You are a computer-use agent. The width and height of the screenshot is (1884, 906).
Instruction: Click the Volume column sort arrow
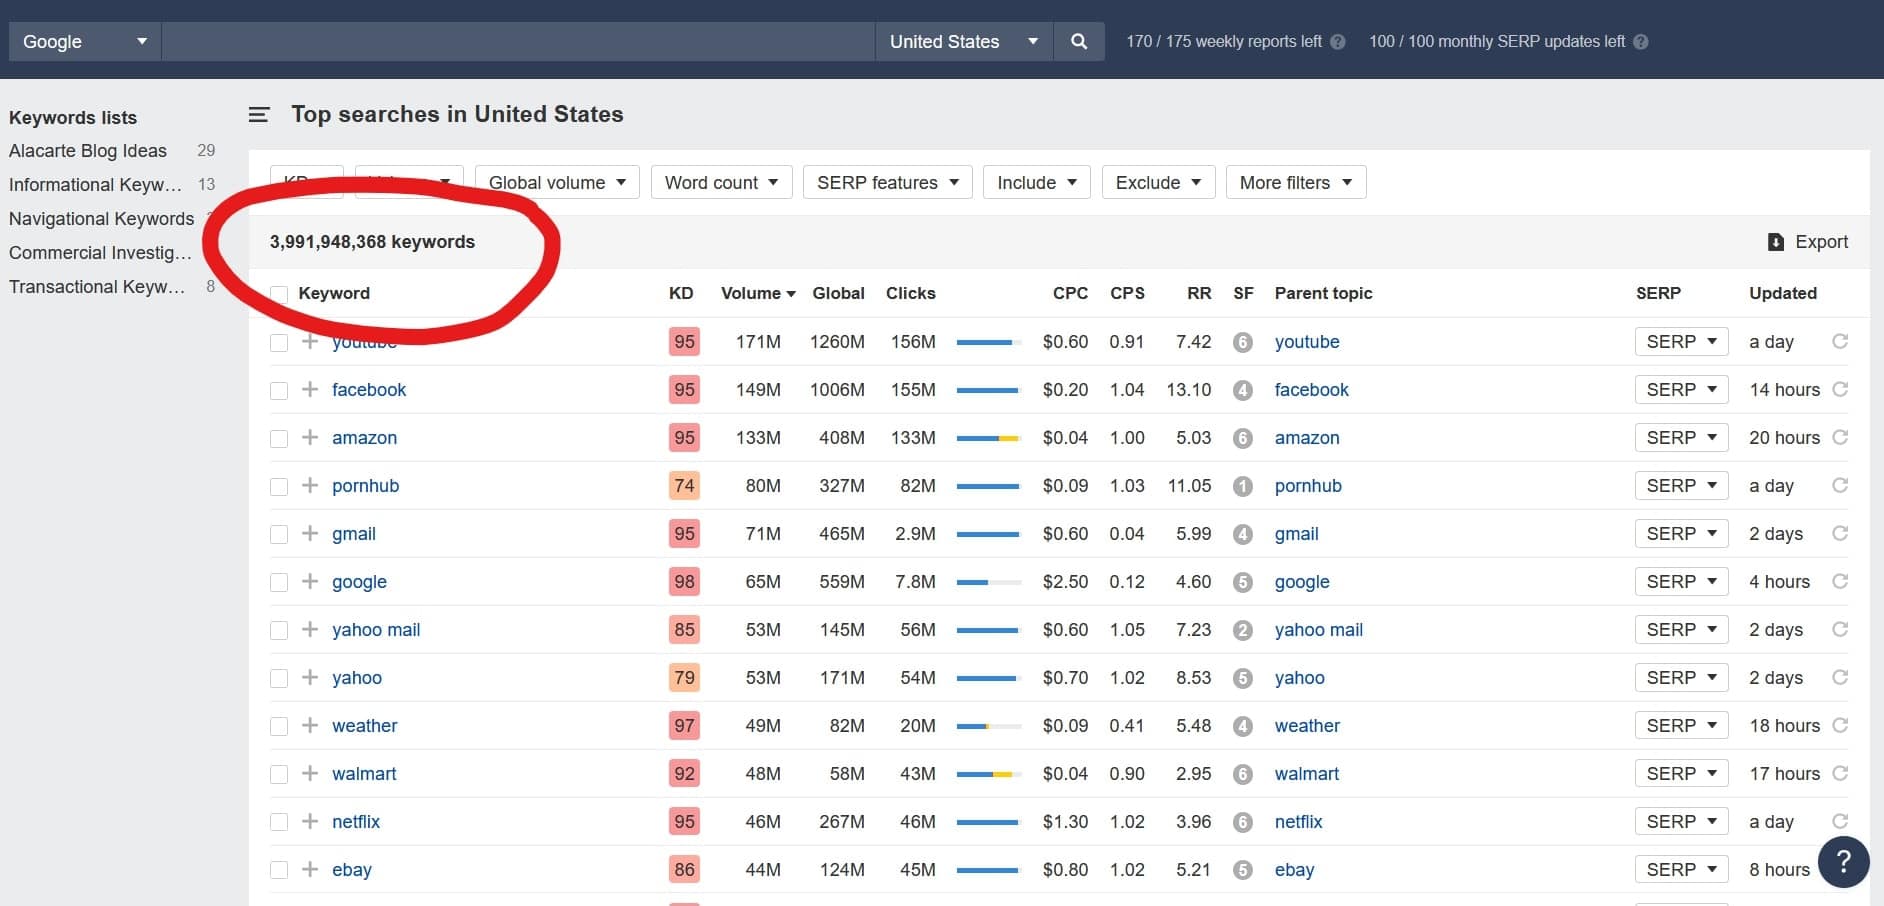click(792, 293)
